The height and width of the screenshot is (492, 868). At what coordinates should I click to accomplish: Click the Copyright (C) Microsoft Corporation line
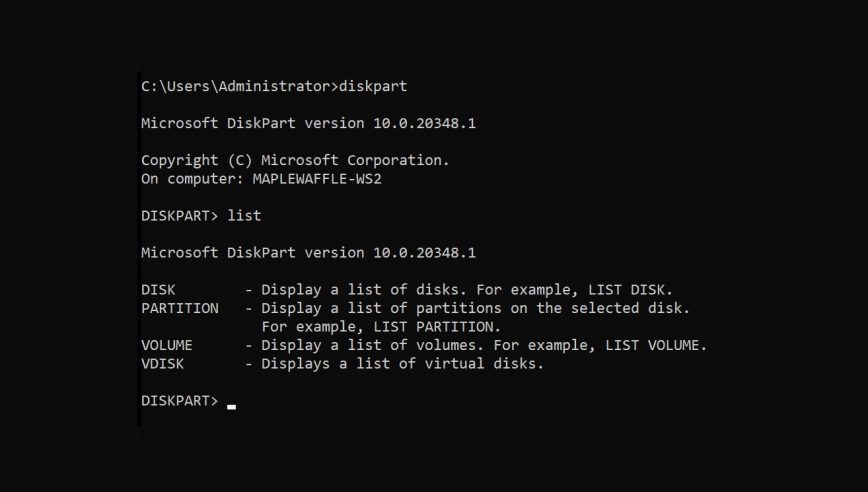[x=296, y=160]
